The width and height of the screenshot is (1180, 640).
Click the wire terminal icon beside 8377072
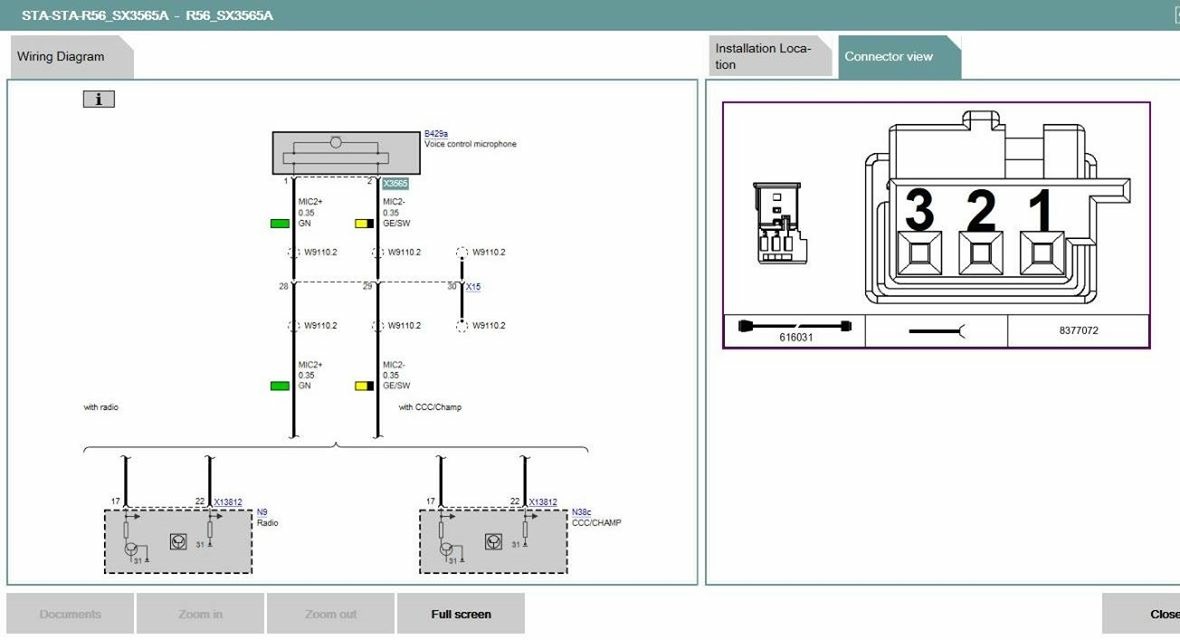937,331
